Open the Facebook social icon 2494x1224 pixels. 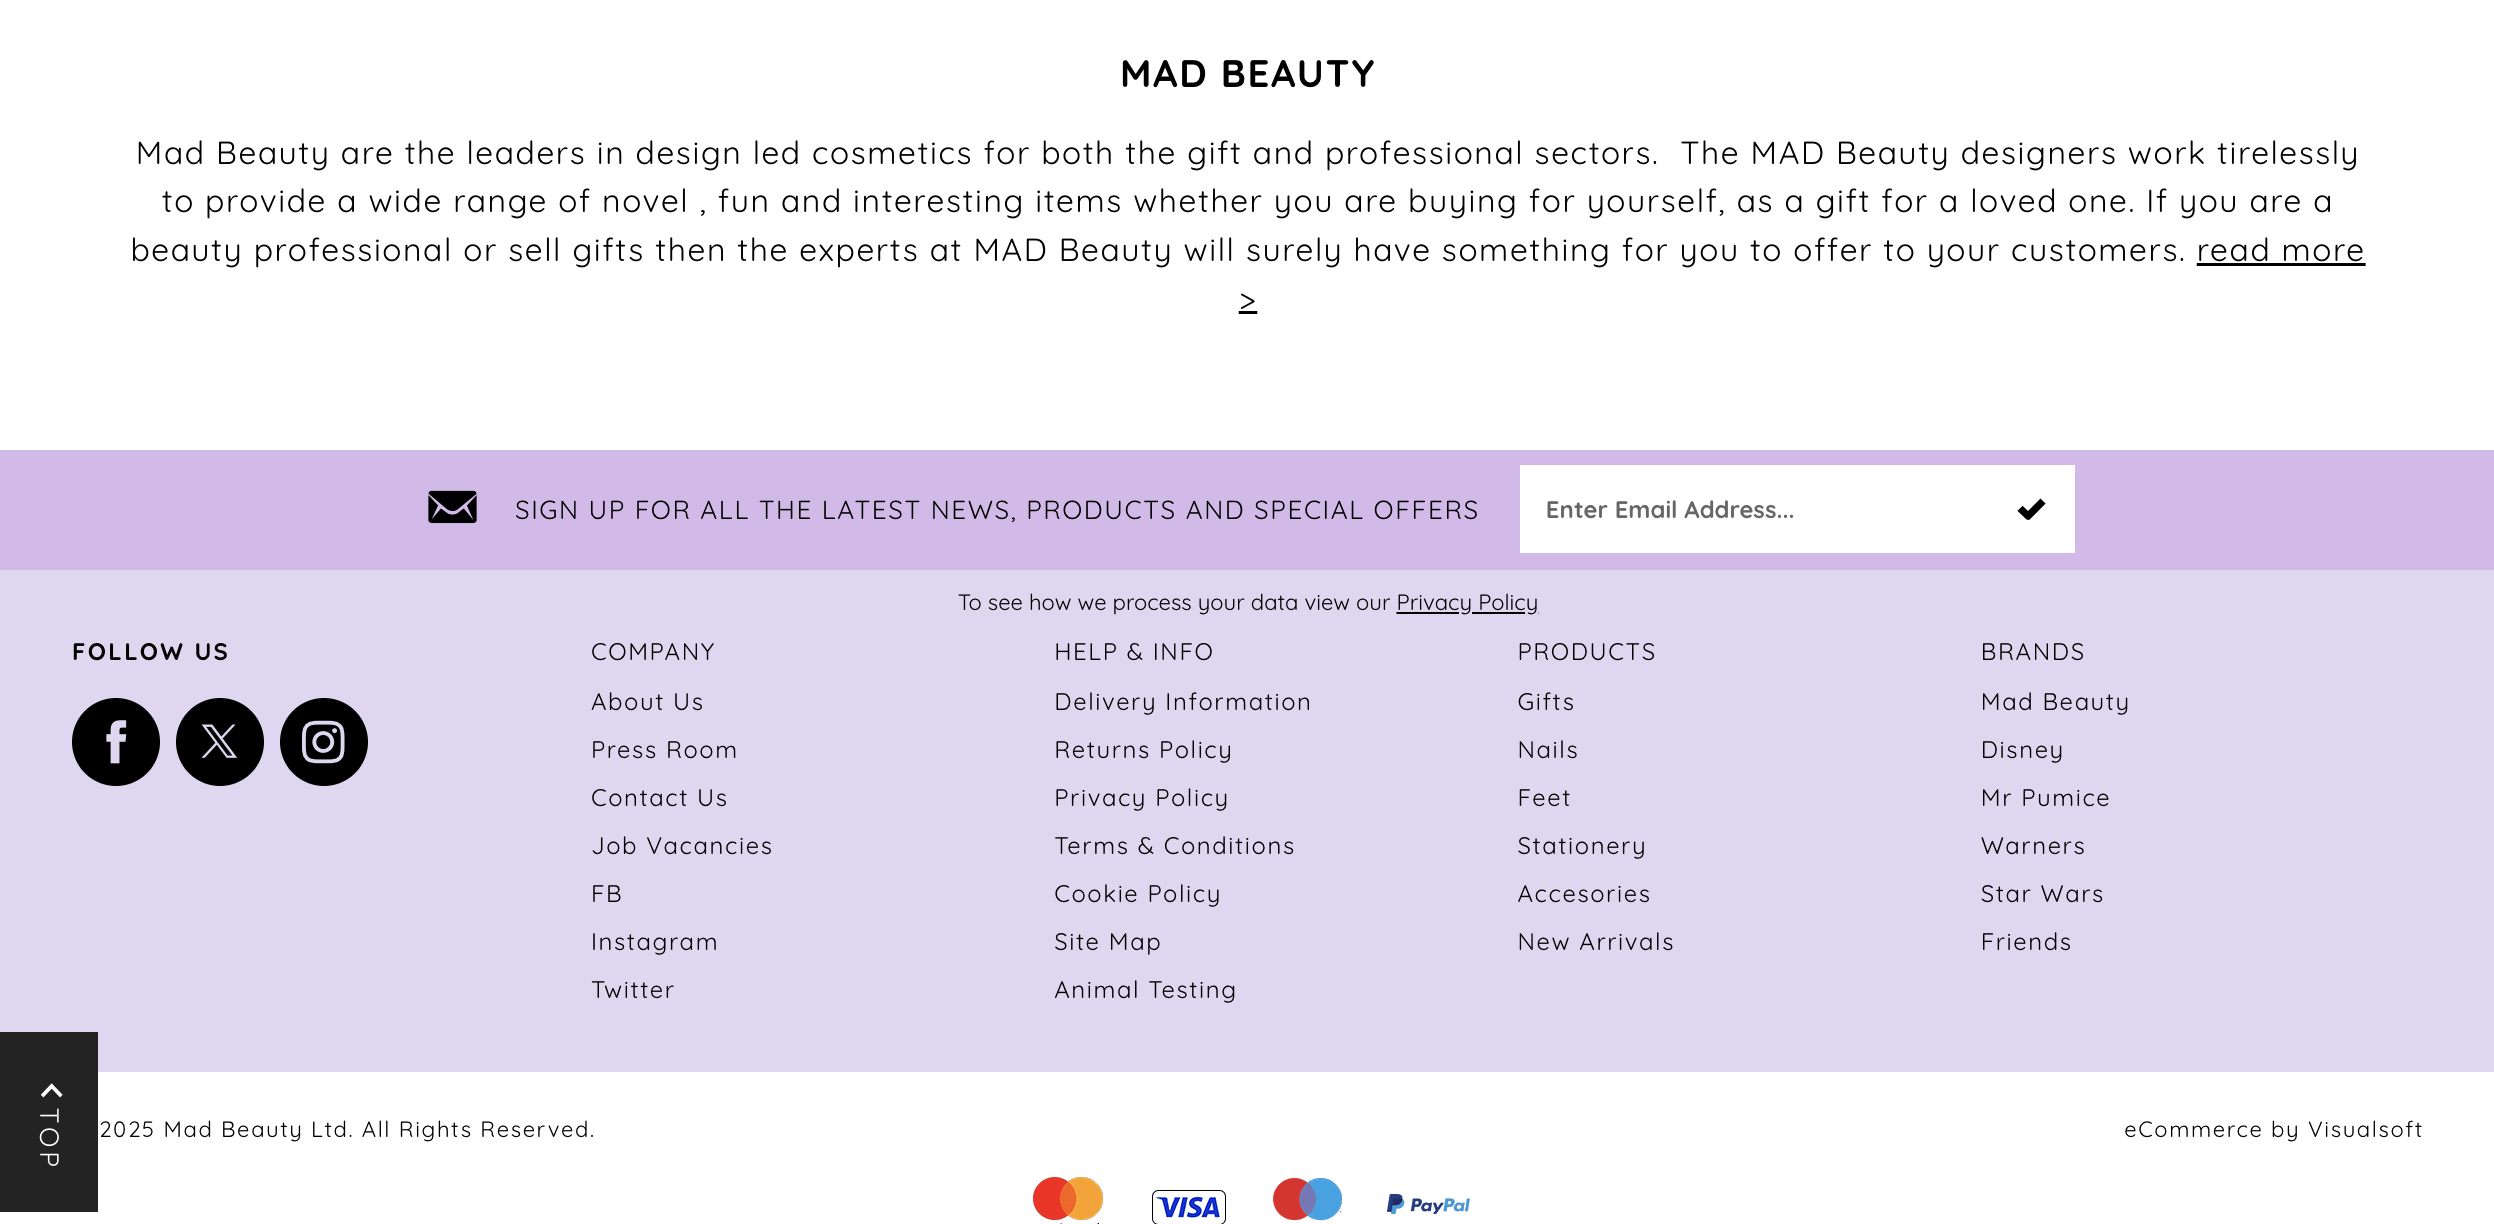(x=116, y=742)
